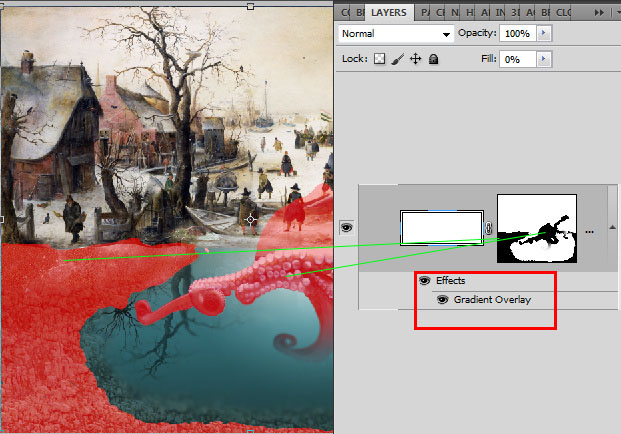This screenshot has height=434, width=621.
Task: Open the Opacity slider arrow
Action: pyautogui.click(x=544, y=33)
